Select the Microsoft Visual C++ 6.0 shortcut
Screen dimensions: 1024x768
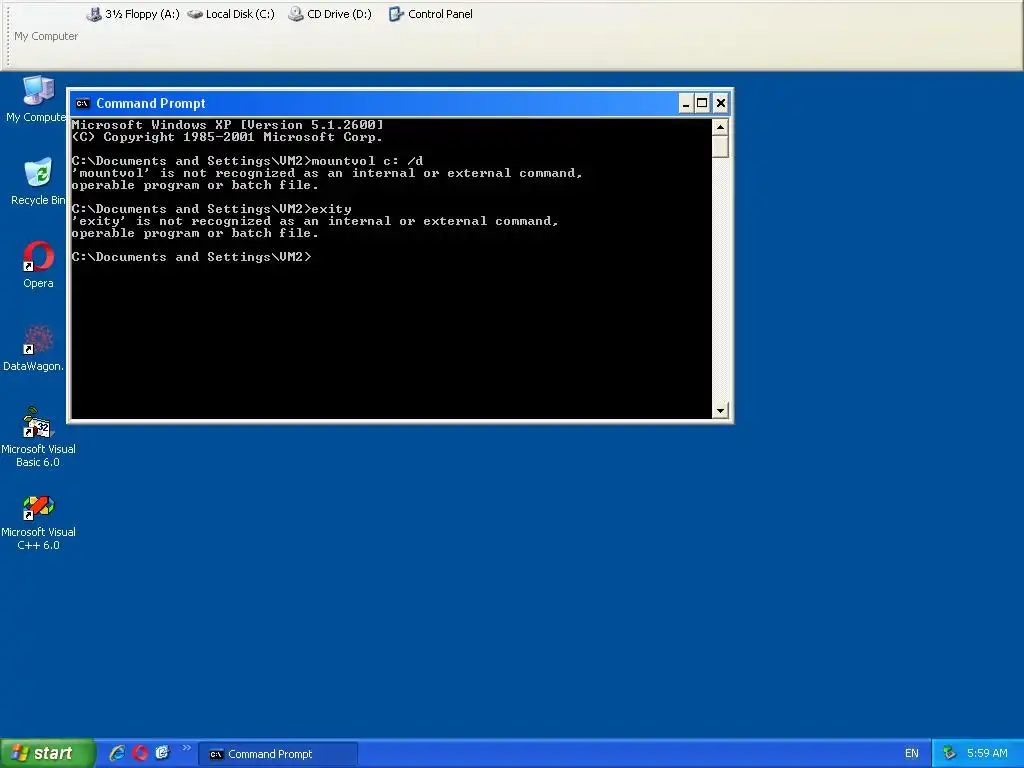tap(38, 520)
